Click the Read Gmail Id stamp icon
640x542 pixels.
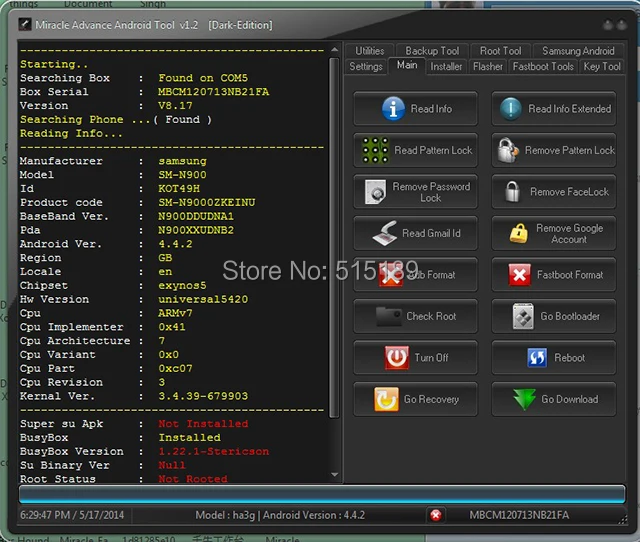click(384, 233)
